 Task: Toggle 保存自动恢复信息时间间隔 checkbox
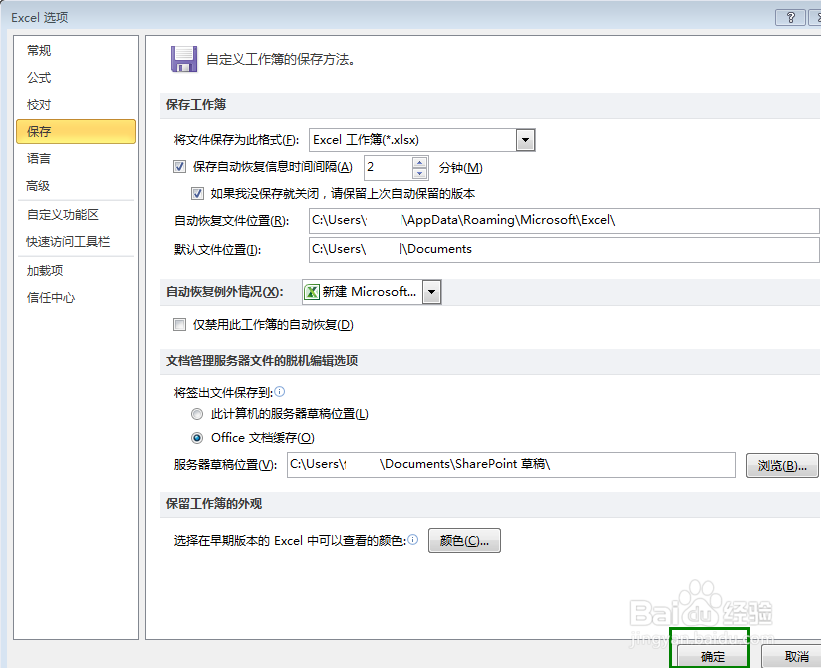(x=179, y=167)
